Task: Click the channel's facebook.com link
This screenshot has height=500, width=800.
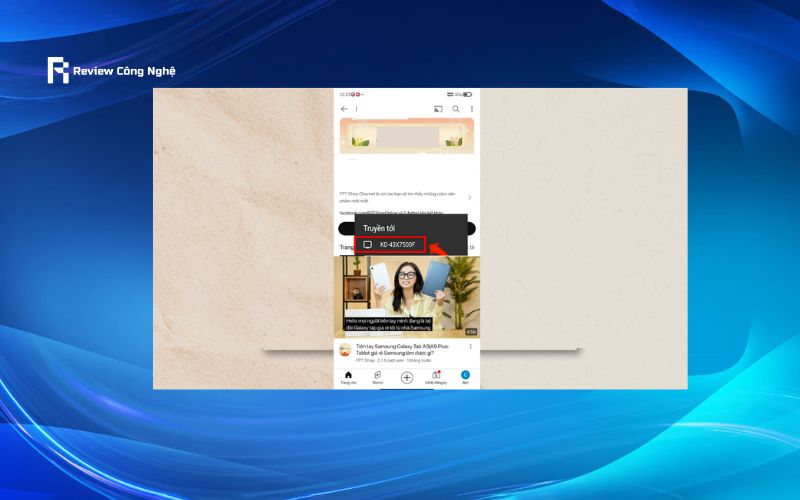Action: pos(391,213)
